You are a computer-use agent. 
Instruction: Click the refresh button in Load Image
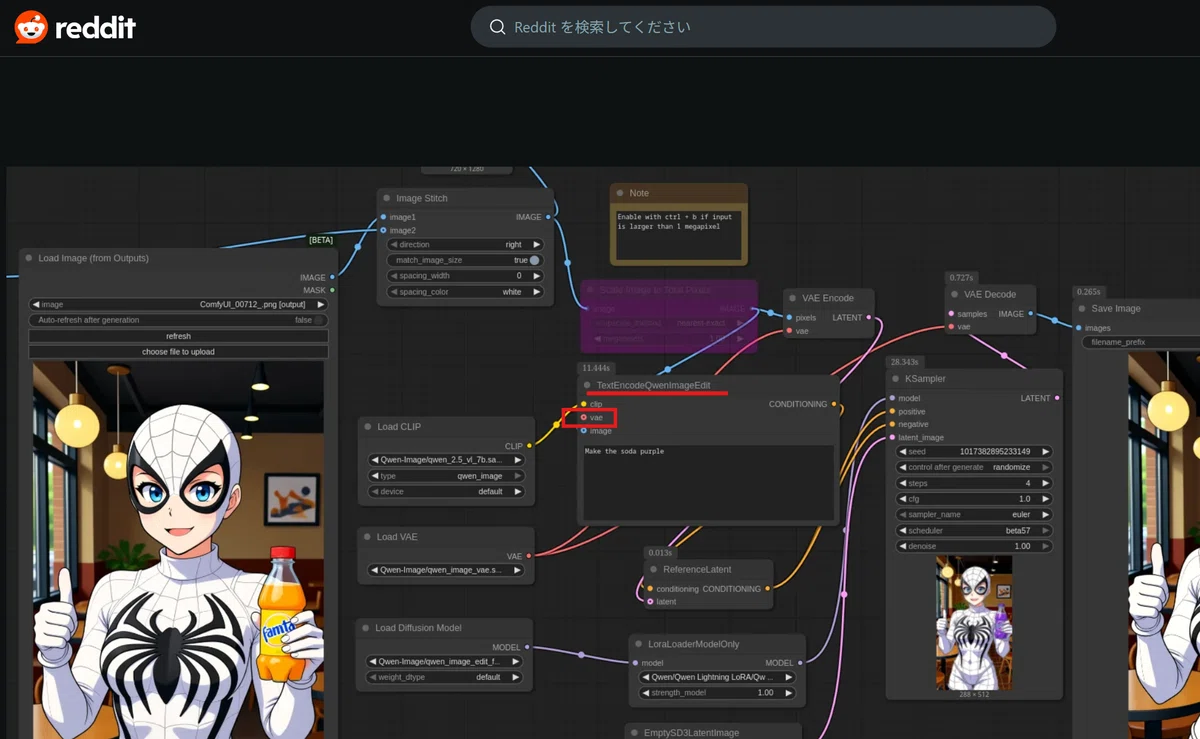click(x=178, y=336)
